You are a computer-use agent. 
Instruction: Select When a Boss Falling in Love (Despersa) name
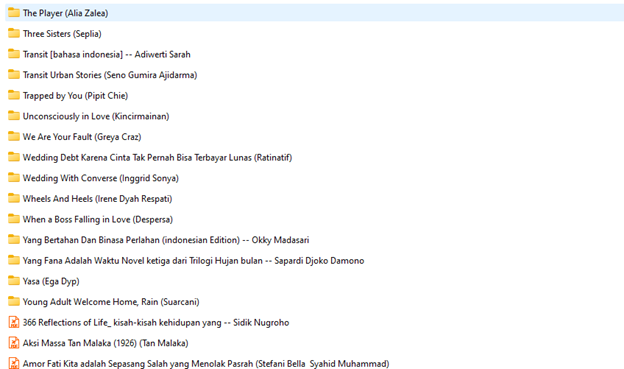pos(98,219)
